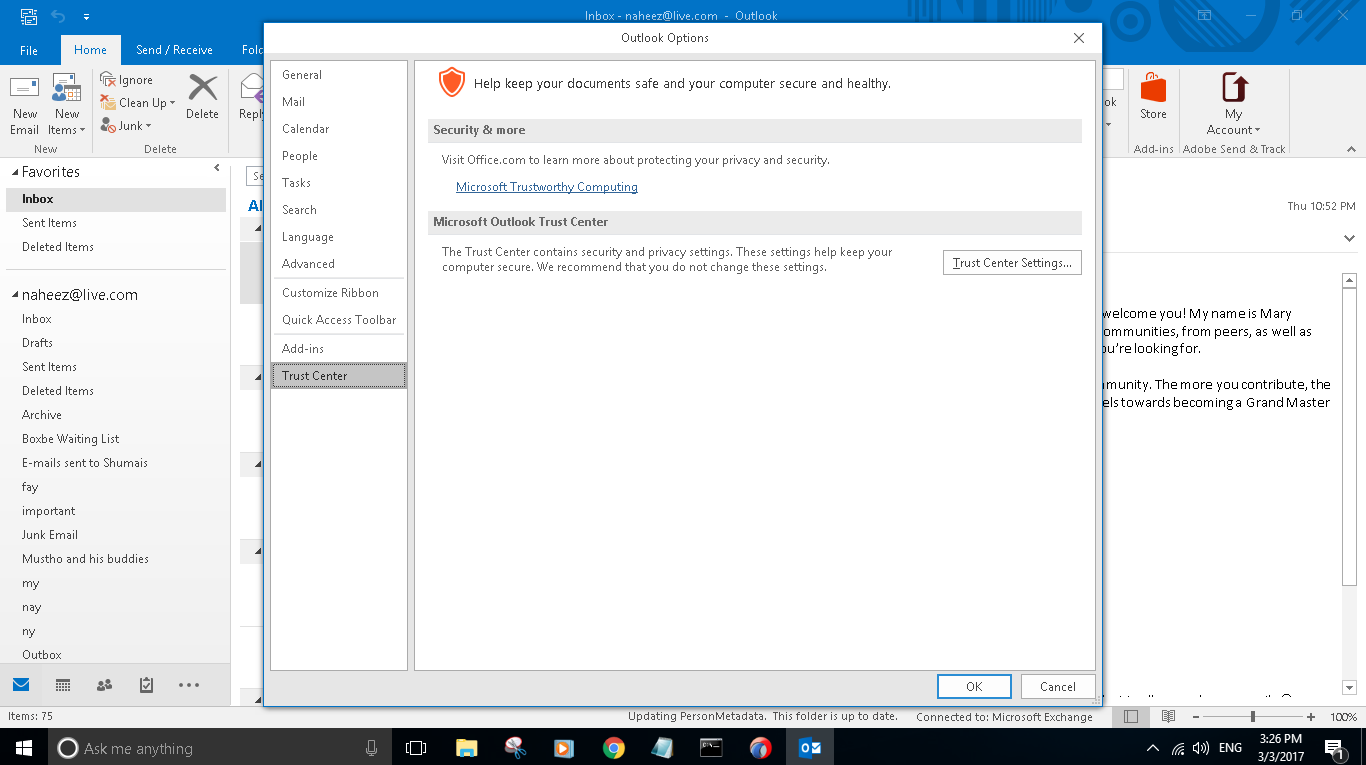Adjust the zoom slider handle
This screenshot has height=765, width=1366.
tap(1253, 717)
